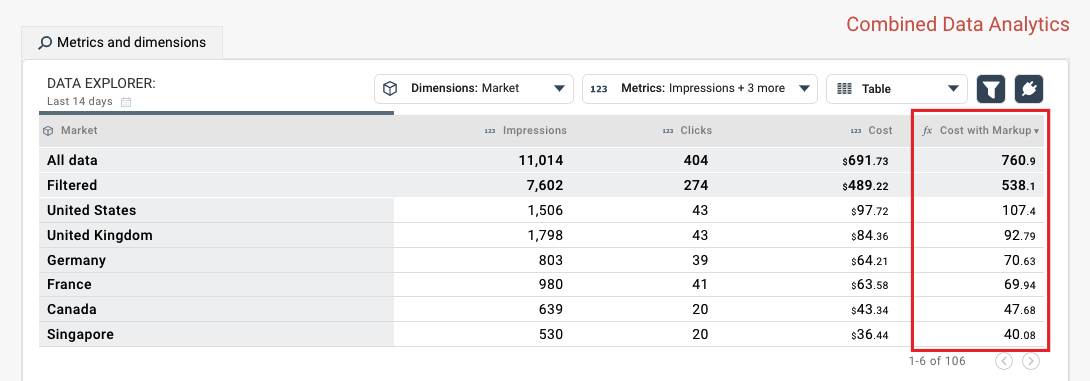Click the table grid icon in Table selector

tap(844, 89)
